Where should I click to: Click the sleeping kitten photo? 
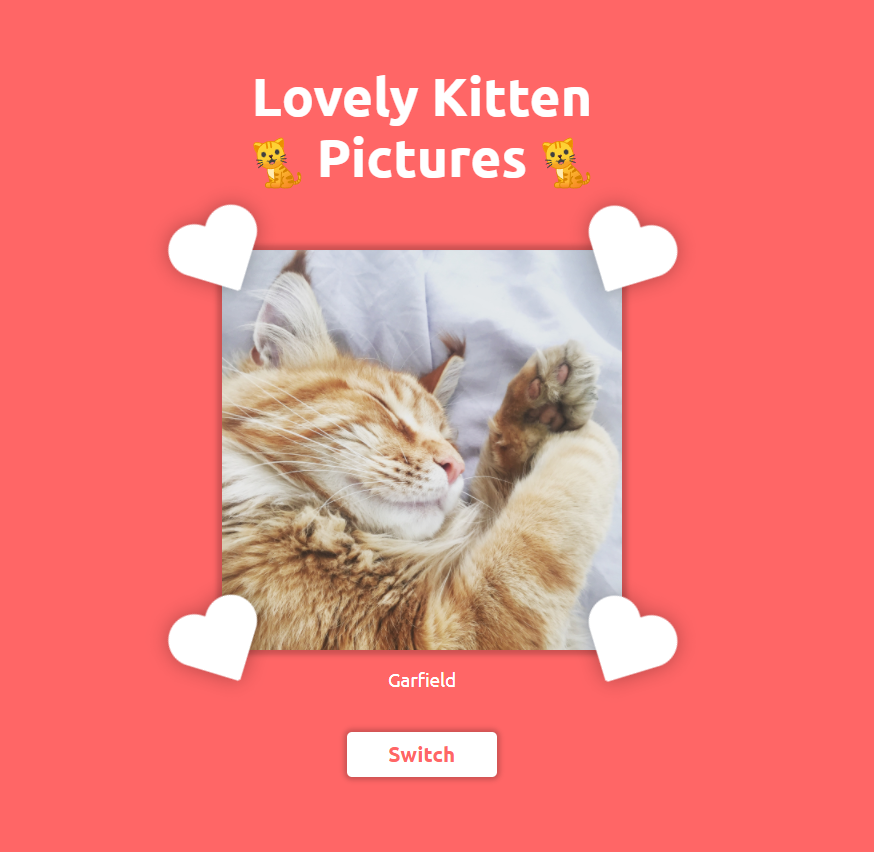pos(422,450)
